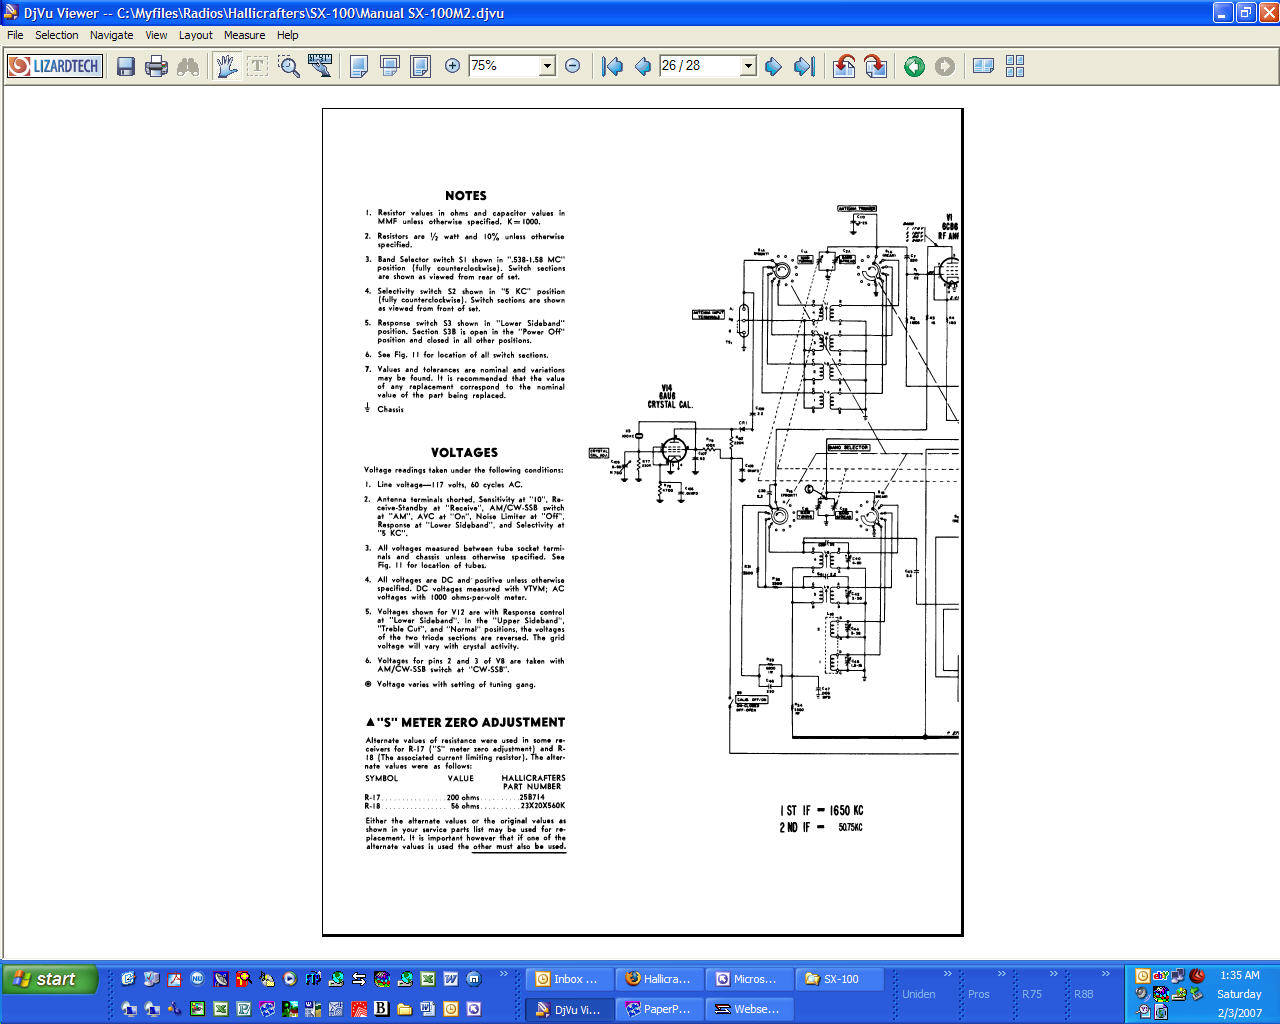This screenshot has height=1024, width=1280.
Task: Open Find with the binoculars icon
Action: 187,66
